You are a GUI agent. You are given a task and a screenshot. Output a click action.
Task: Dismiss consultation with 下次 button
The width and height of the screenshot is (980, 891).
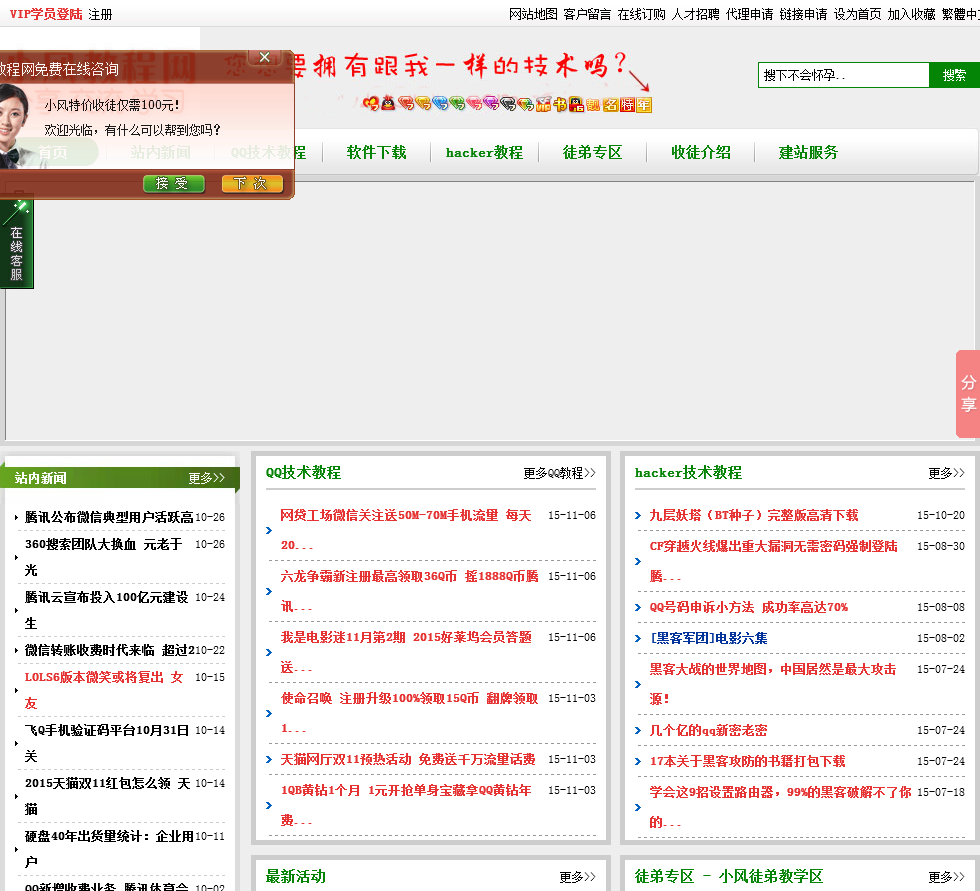pyautogui.click(x=252, y=184)
